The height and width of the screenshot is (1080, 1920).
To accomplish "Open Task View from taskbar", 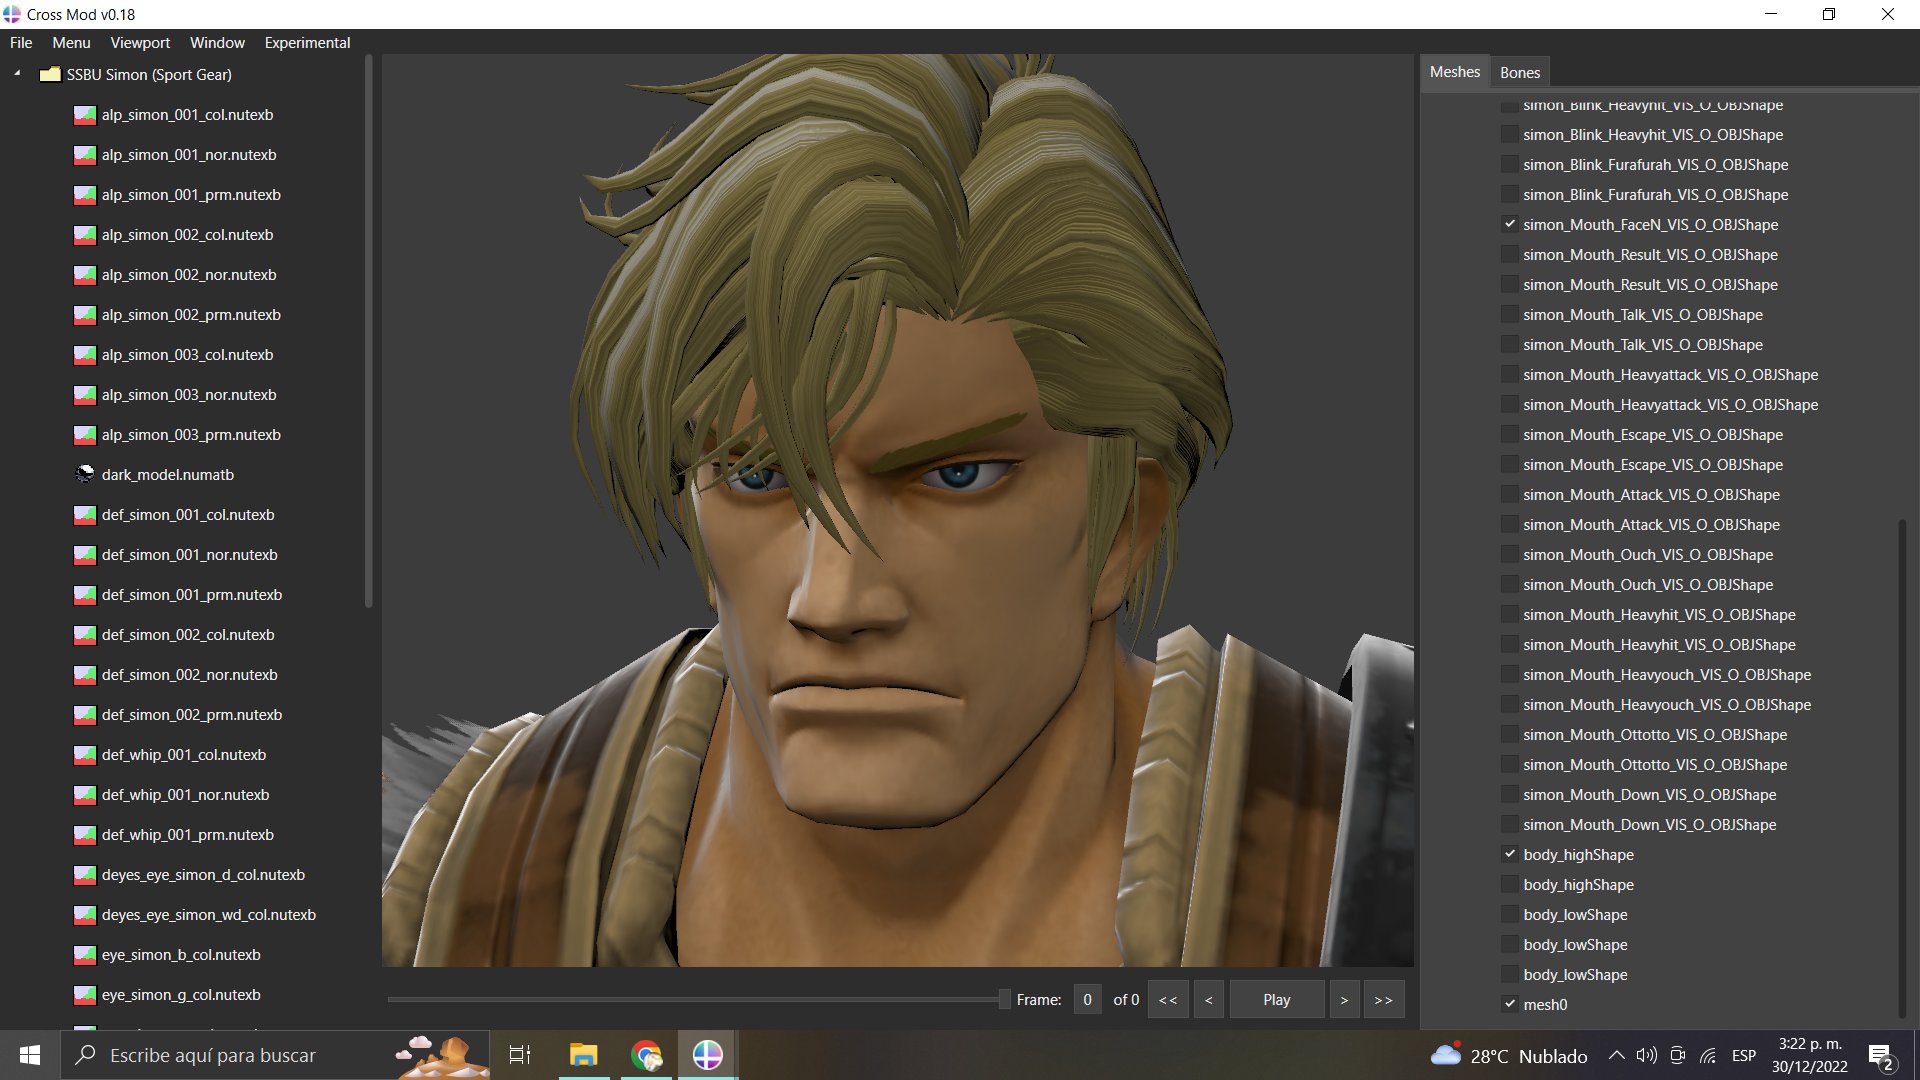I will pyautogui.click(x=520, y=1055).
